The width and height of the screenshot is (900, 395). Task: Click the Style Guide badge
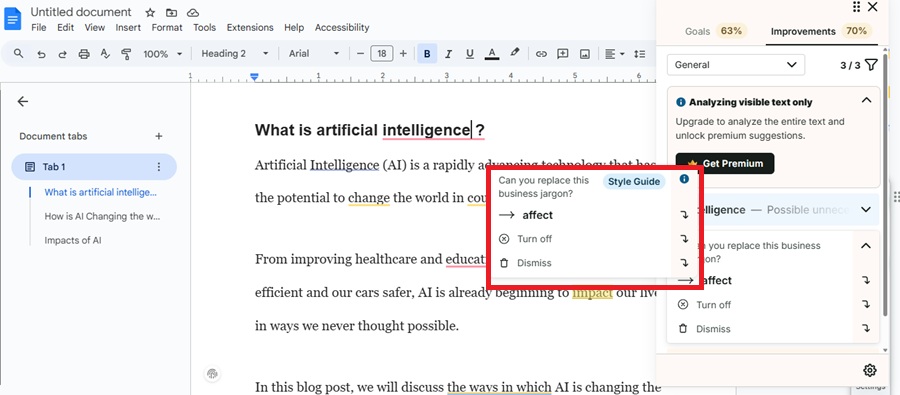(634, 182)
